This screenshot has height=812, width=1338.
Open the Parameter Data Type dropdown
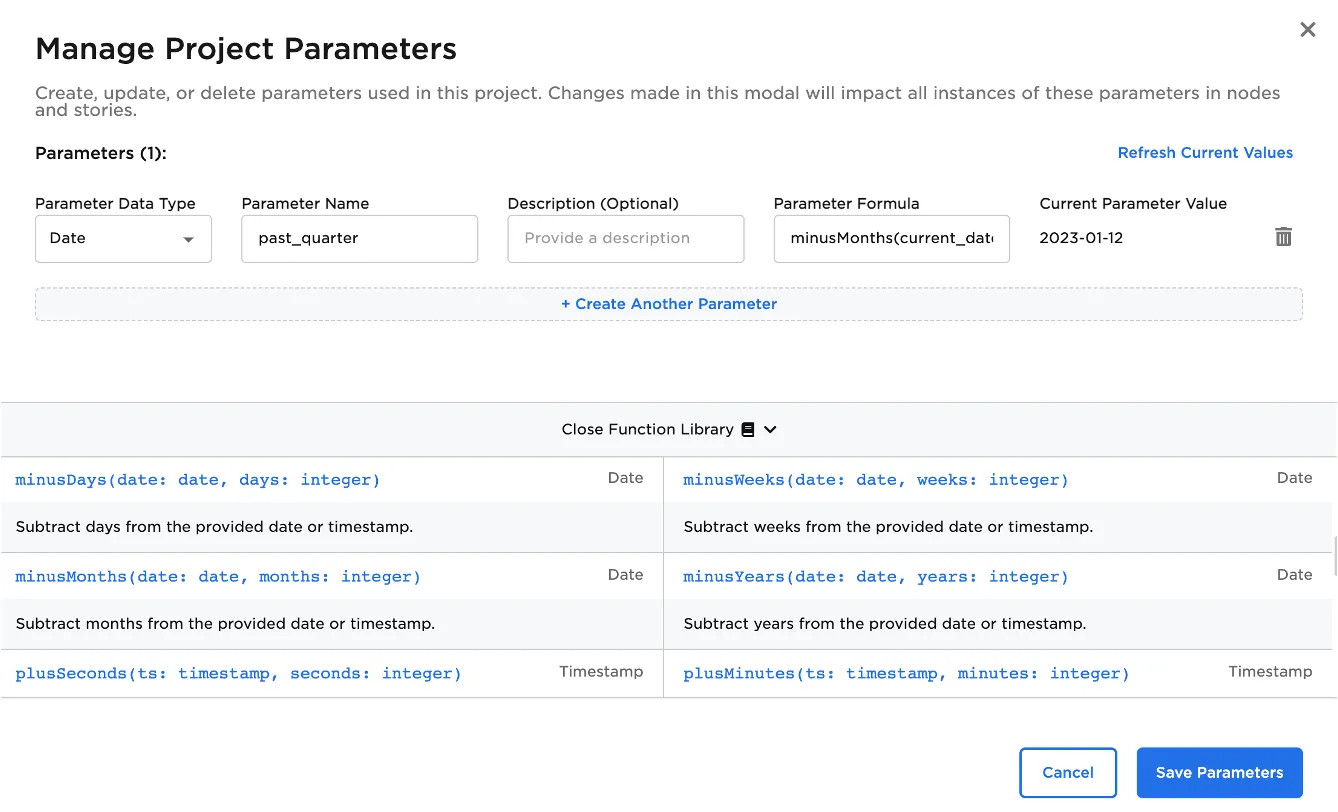point(123,239)
